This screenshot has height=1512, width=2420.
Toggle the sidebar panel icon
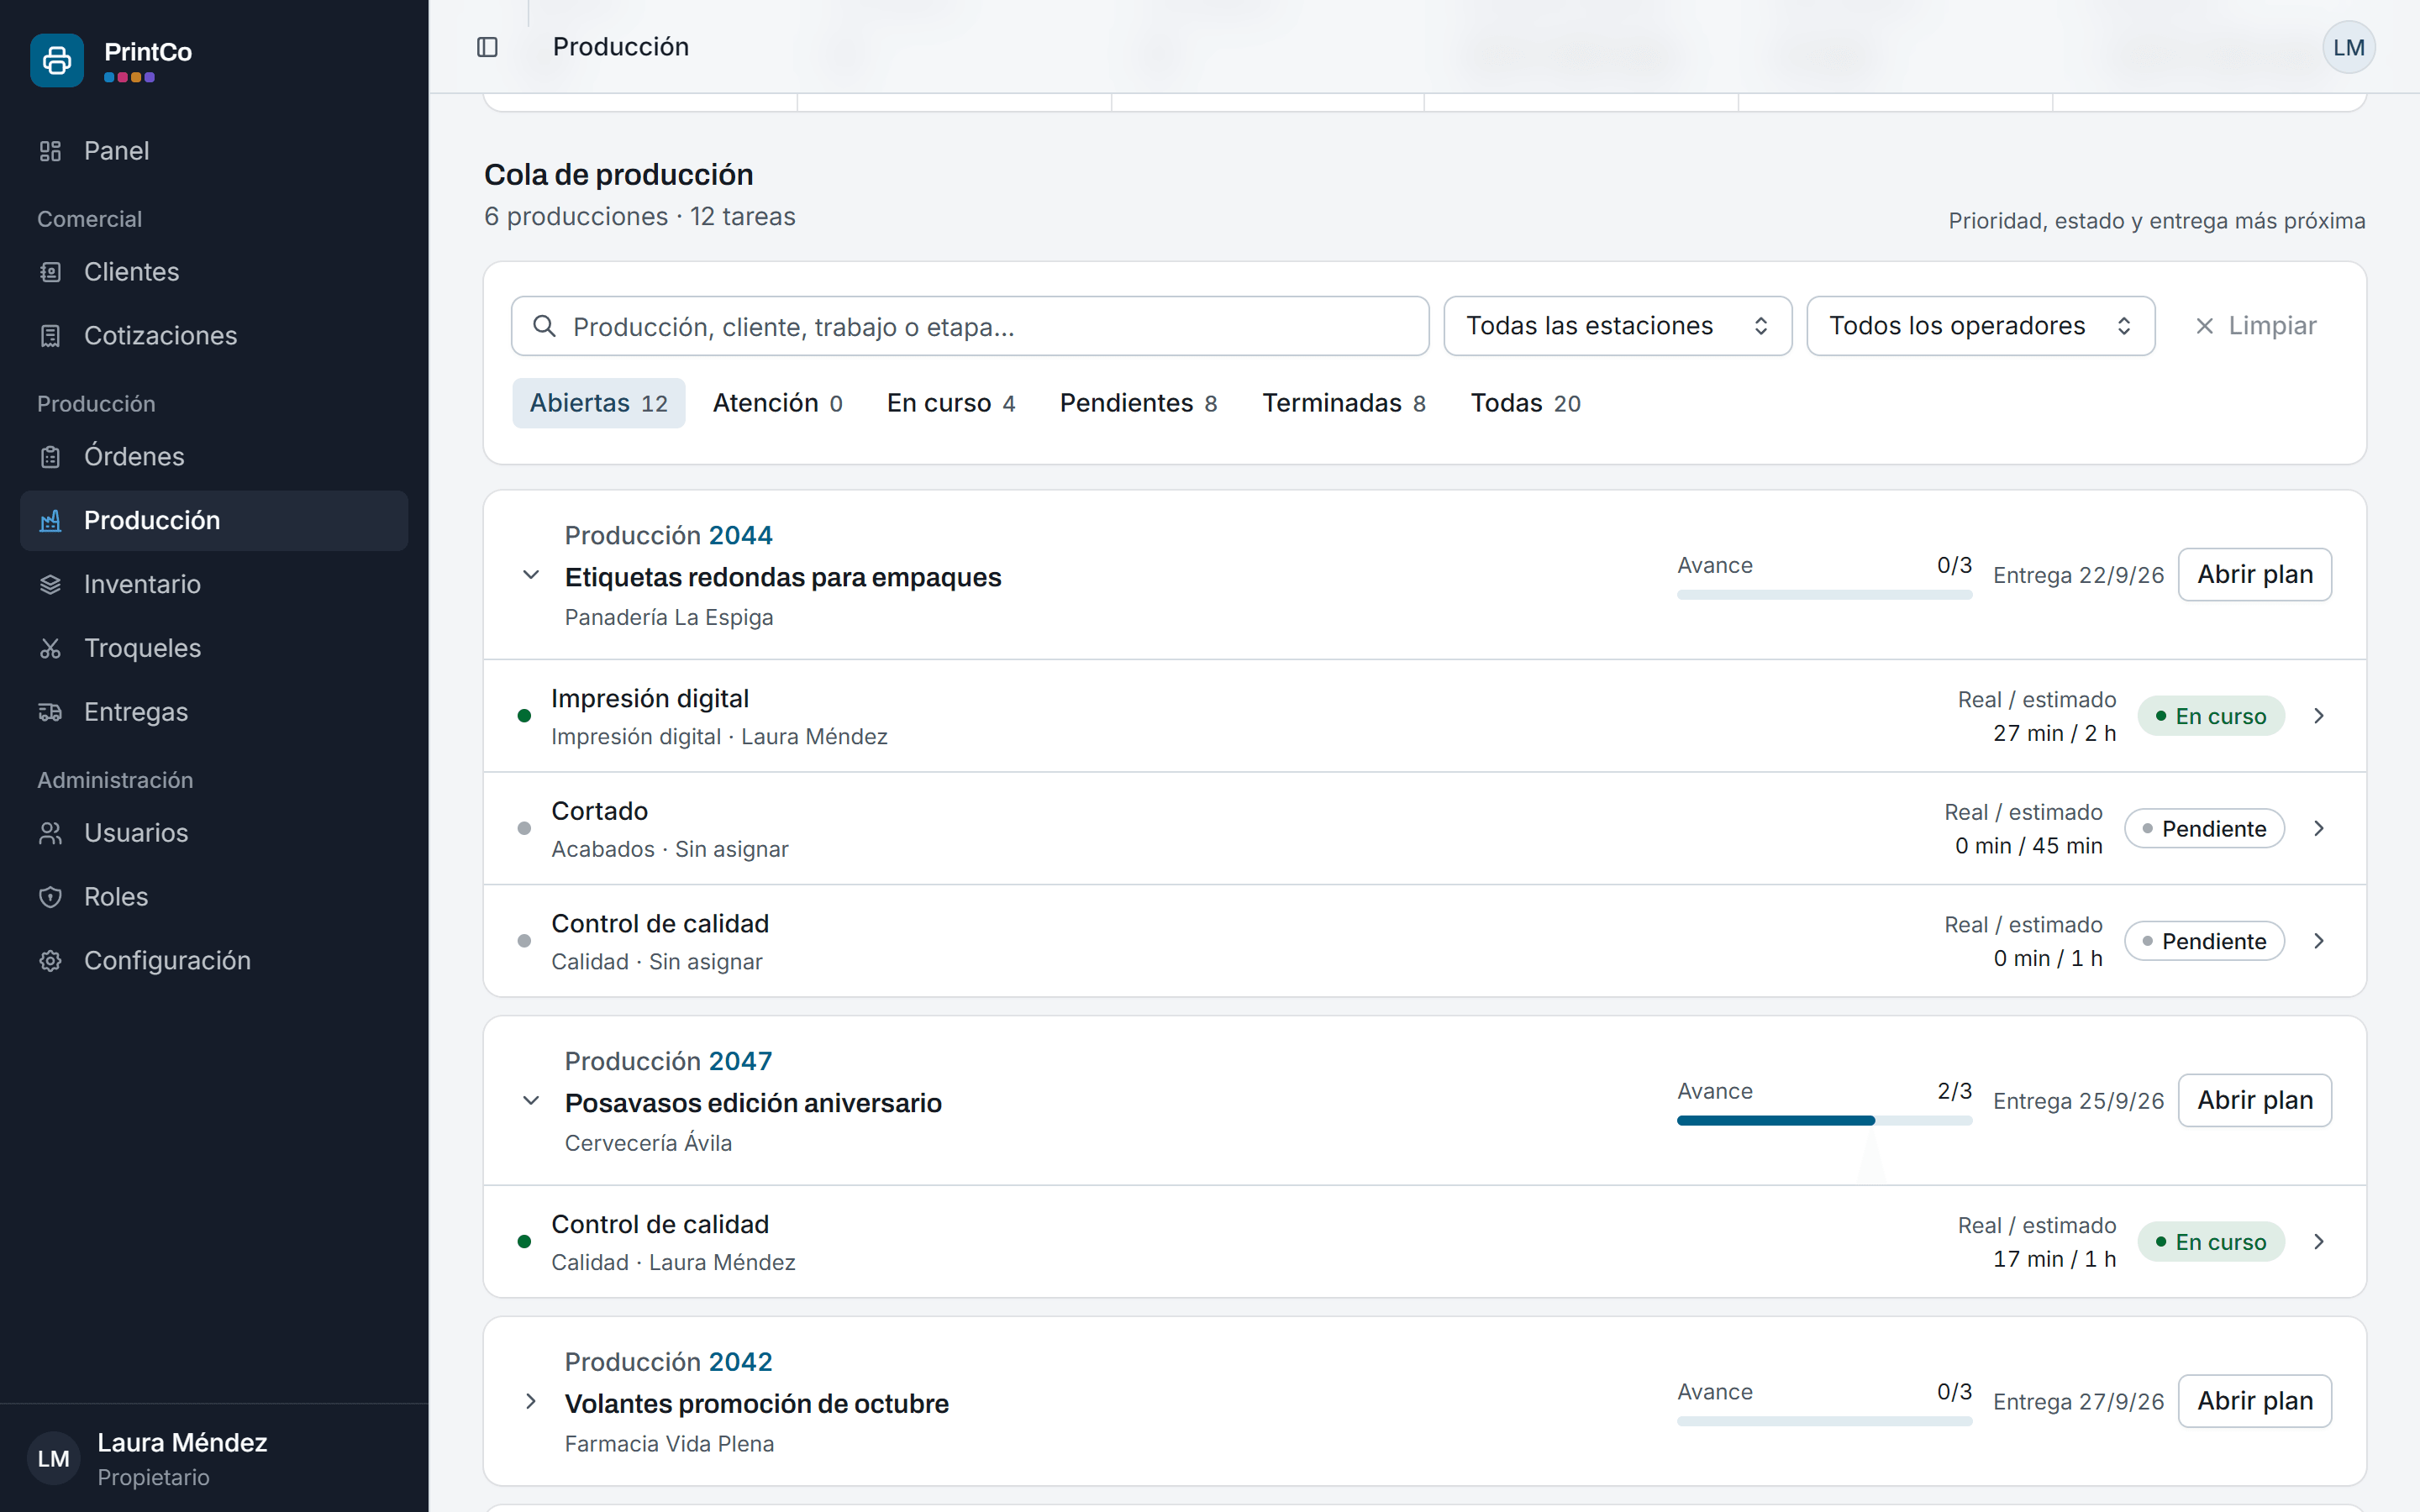[487, 47]
